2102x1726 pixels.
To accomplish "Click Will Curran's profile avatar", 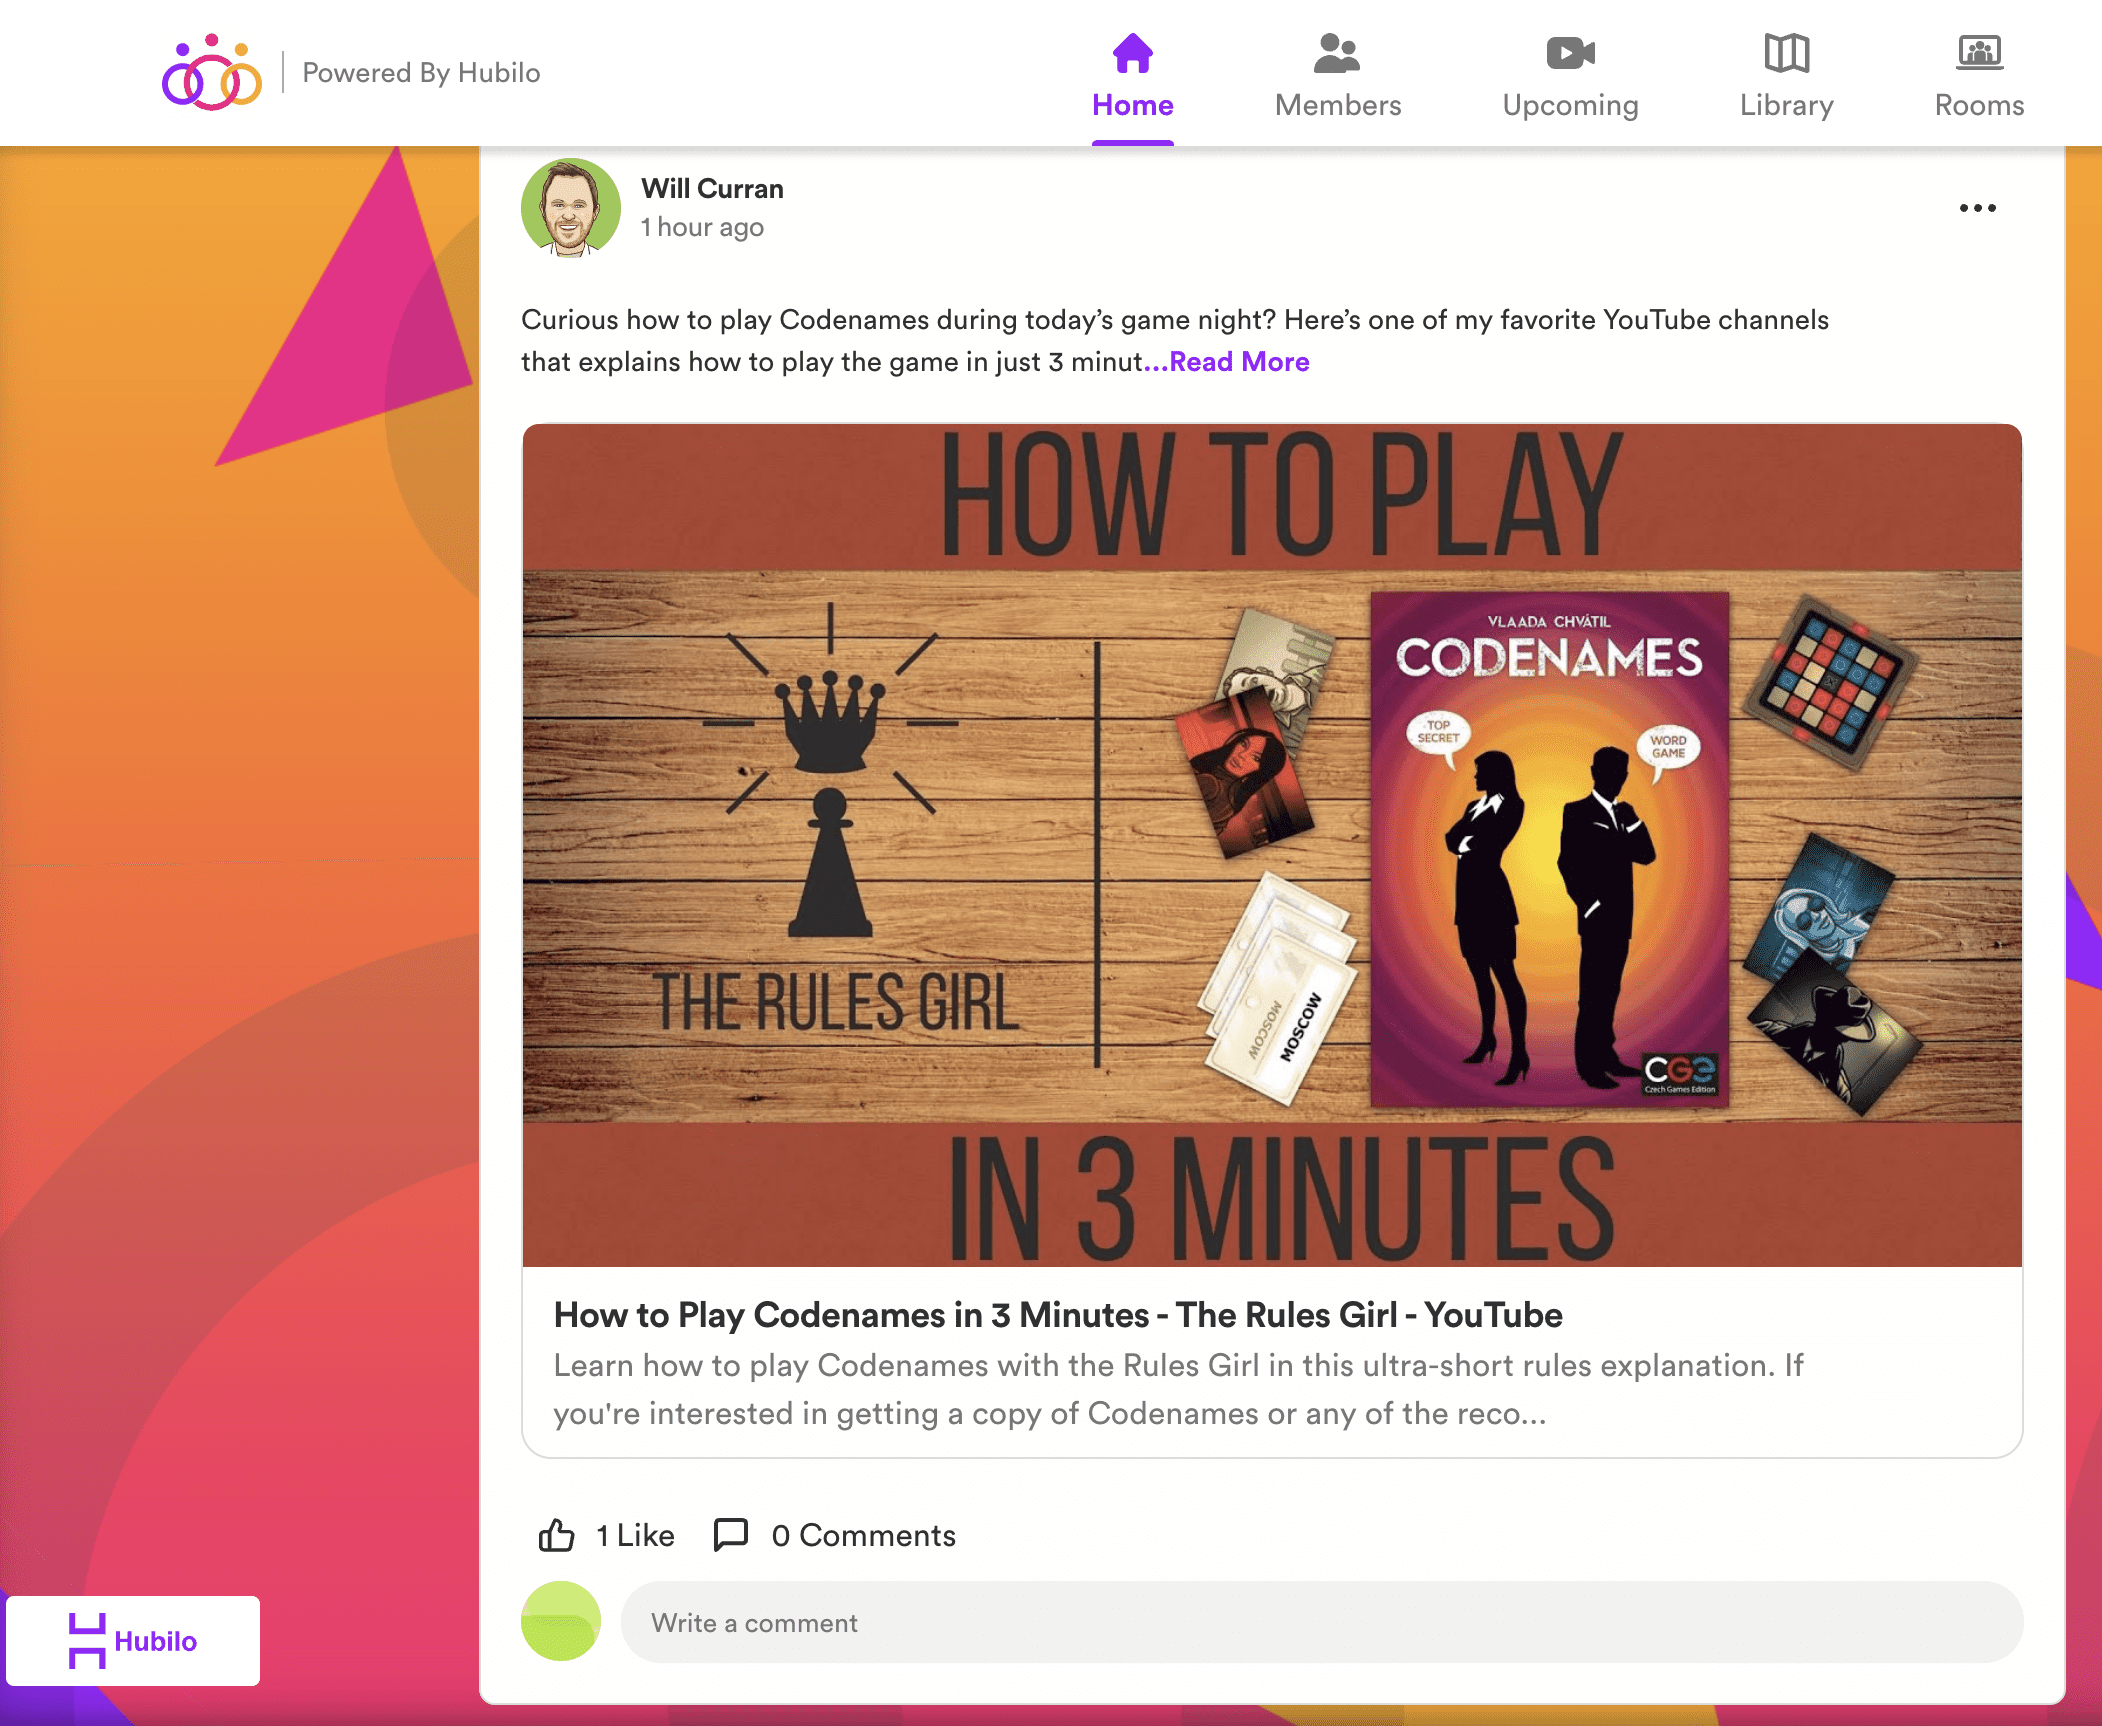I will point(570,208).
